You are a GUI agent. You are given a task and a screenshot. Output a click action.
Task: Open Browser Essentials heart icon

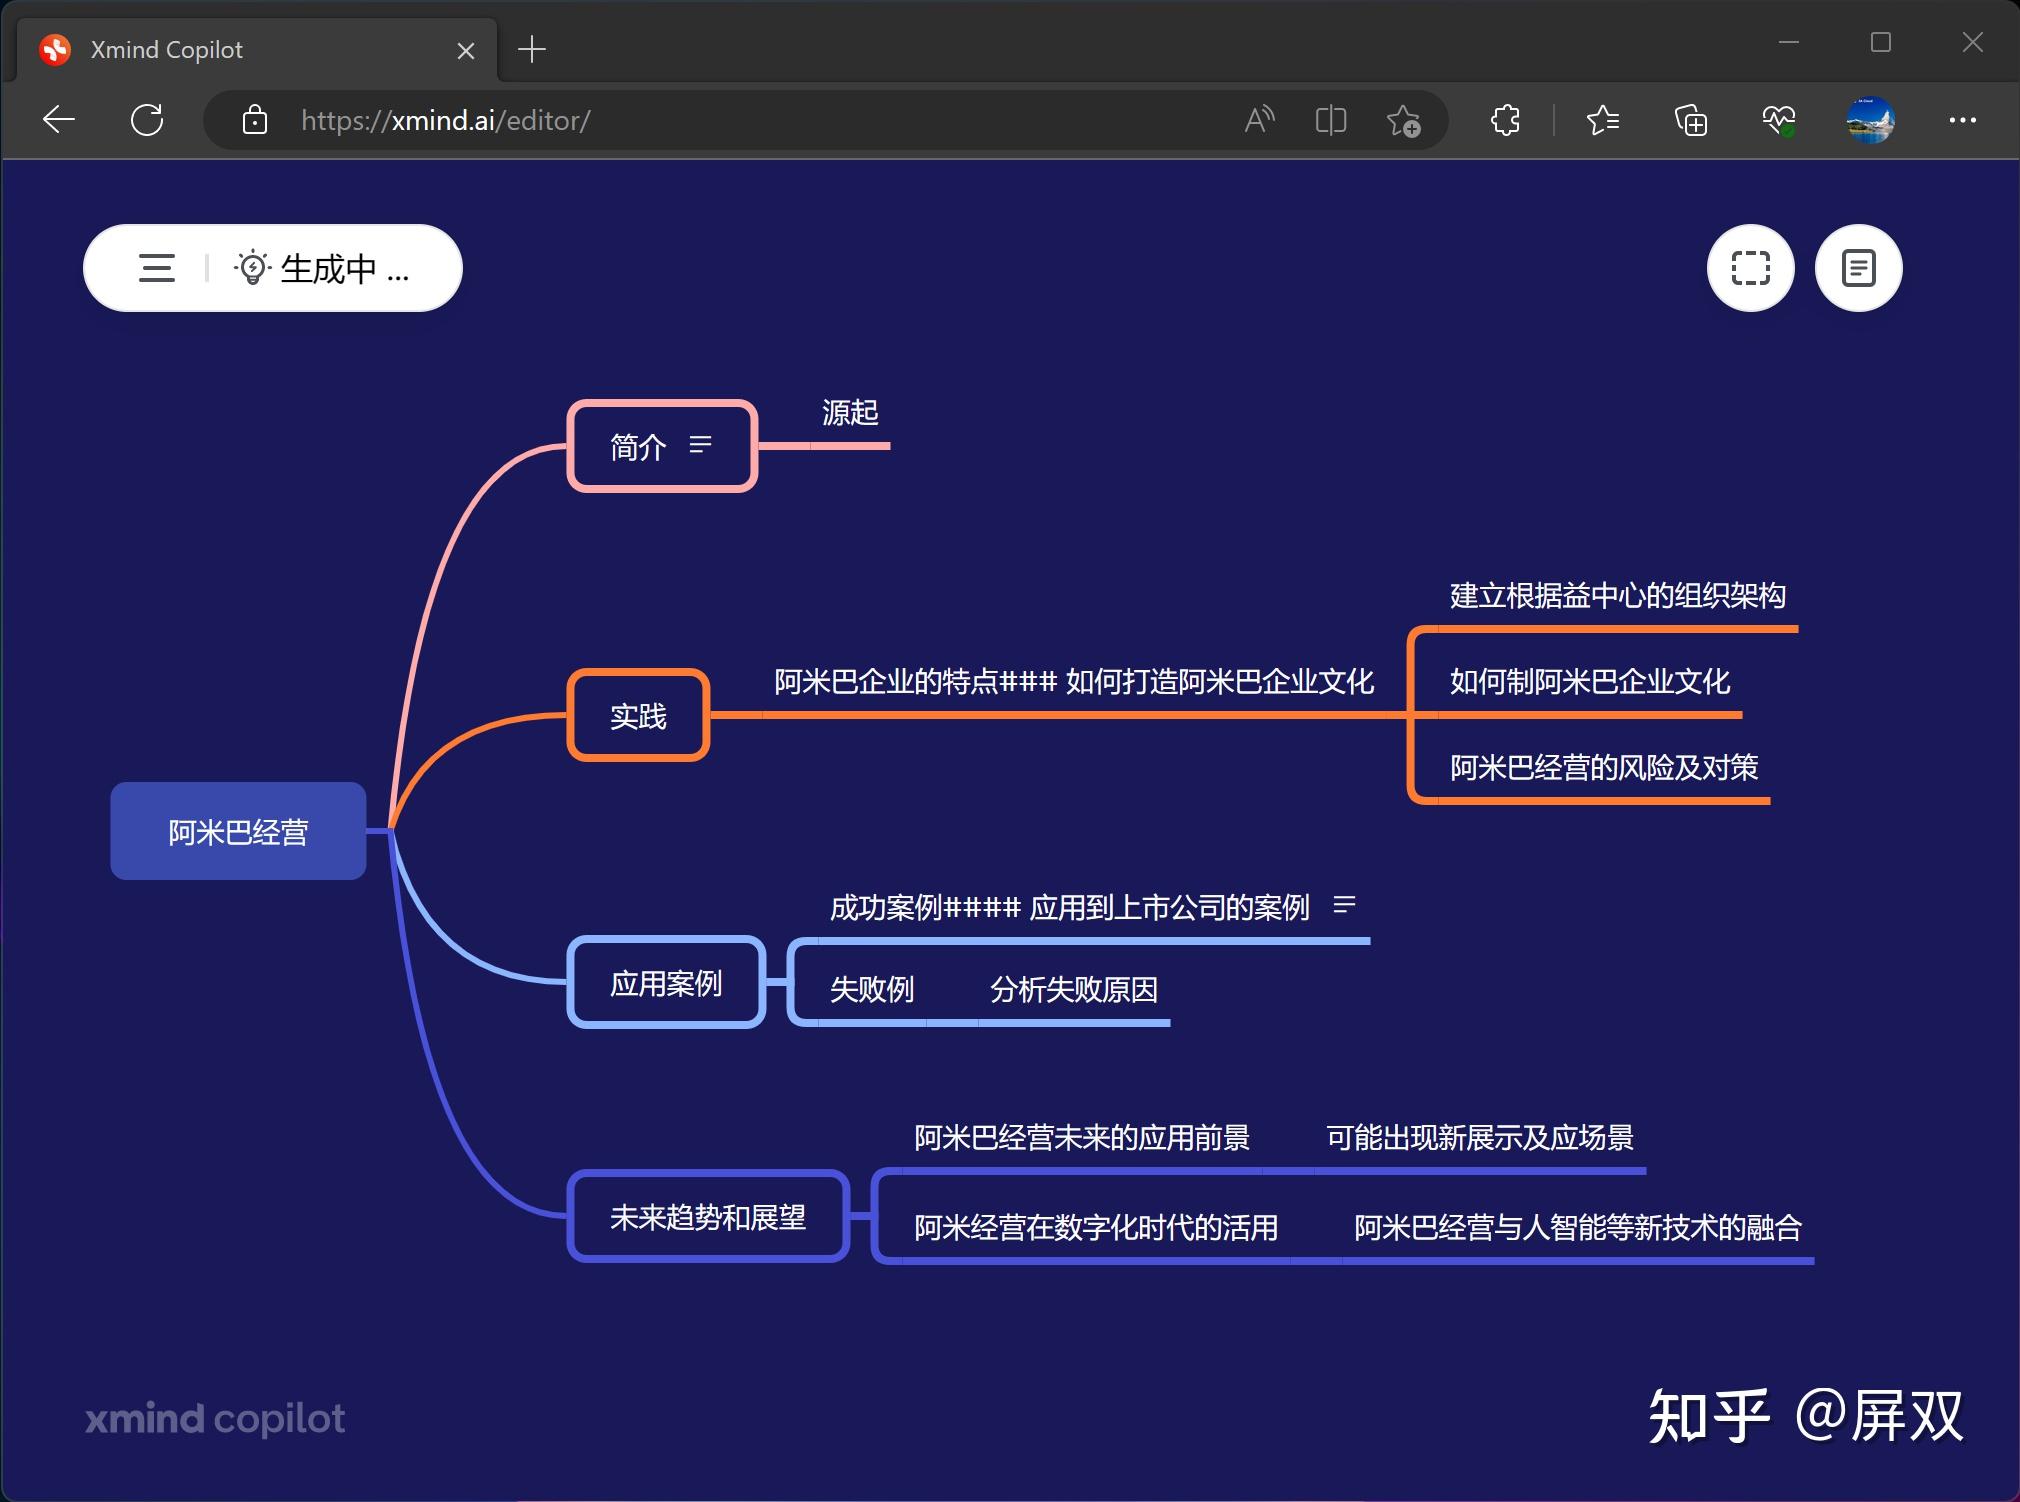1780,119
